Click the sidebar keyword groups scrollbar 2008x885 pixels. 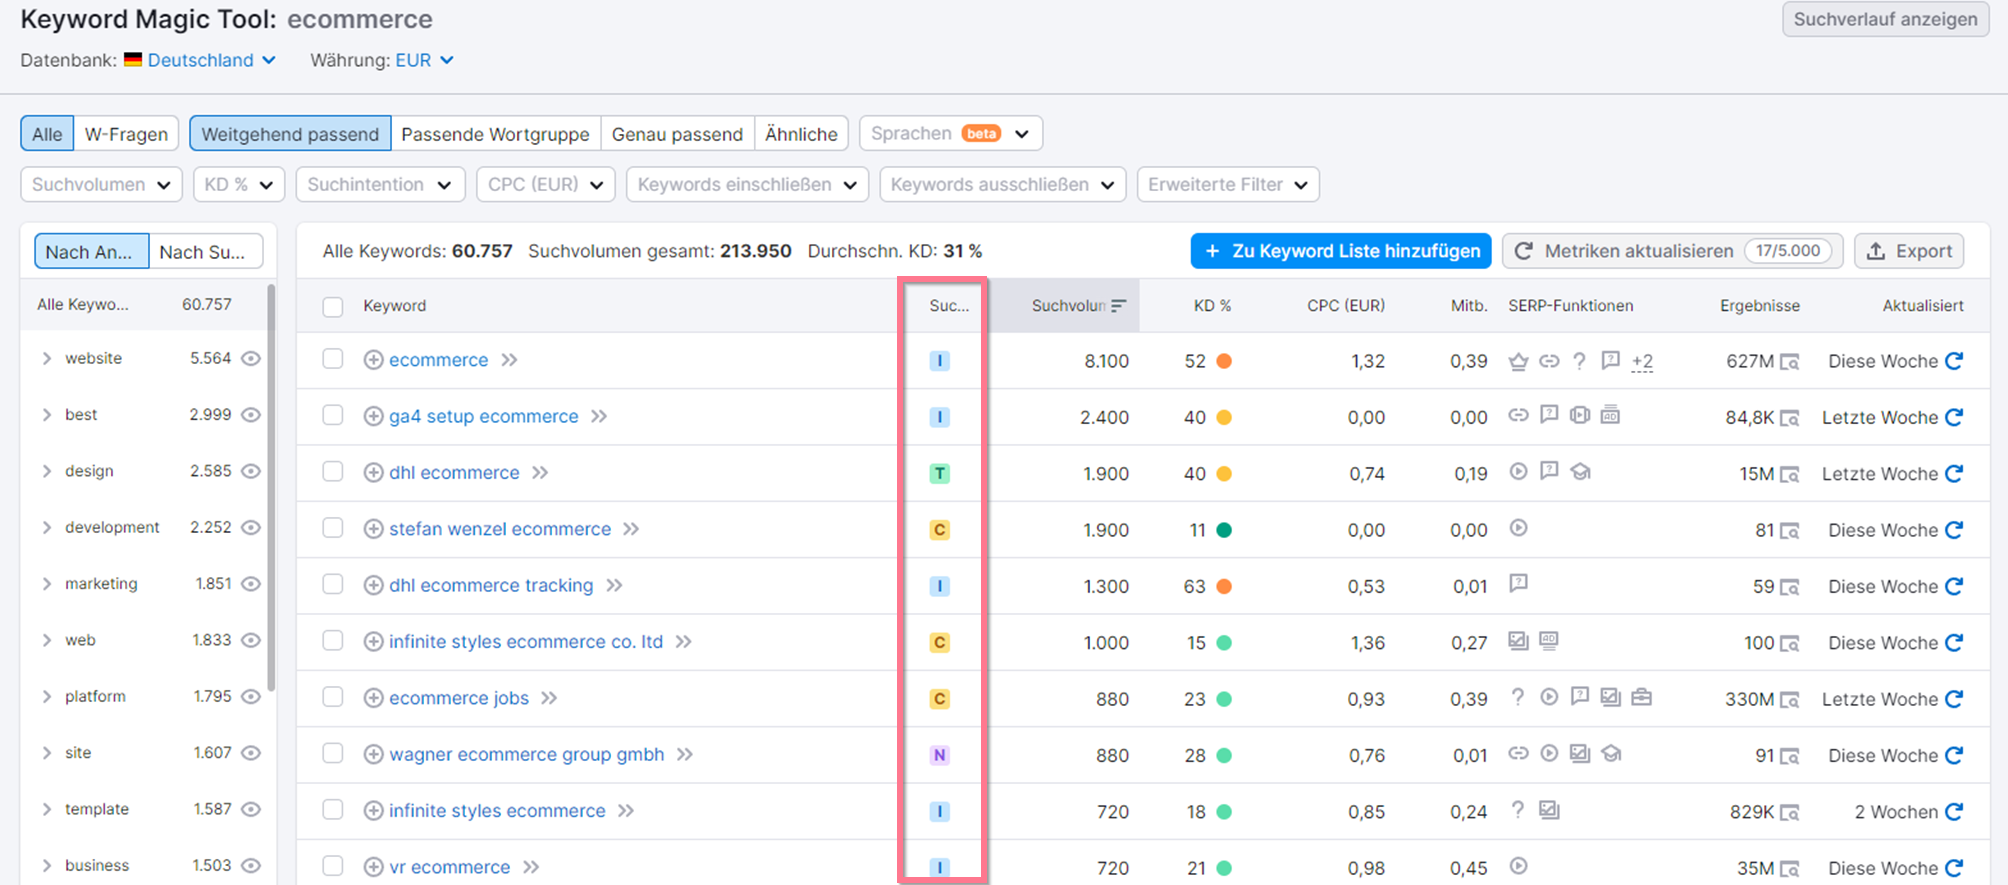[x=270, y=488]
